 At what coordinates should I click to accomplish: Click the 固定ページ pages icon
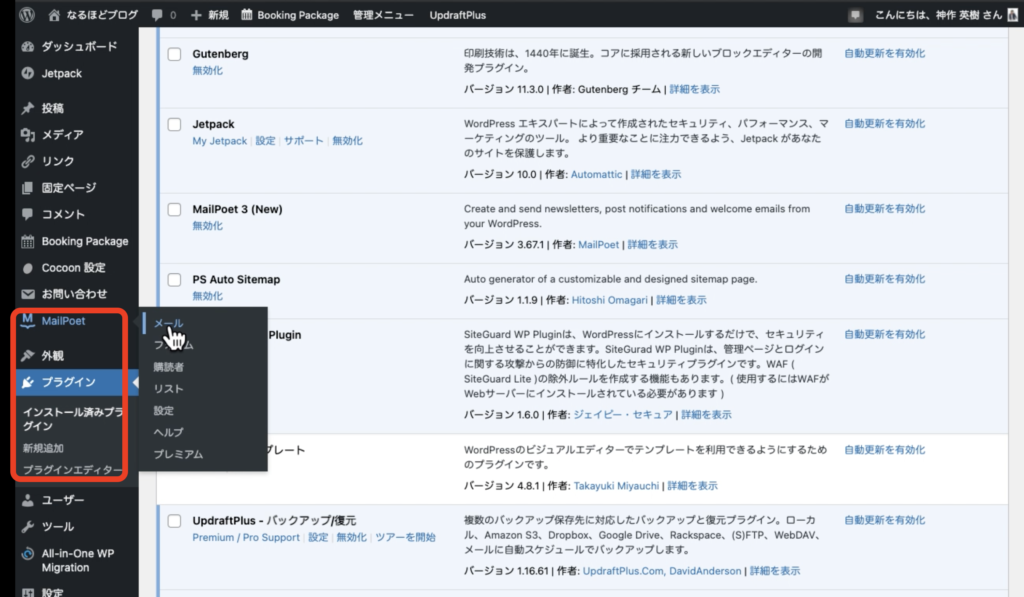pos(27,187)
